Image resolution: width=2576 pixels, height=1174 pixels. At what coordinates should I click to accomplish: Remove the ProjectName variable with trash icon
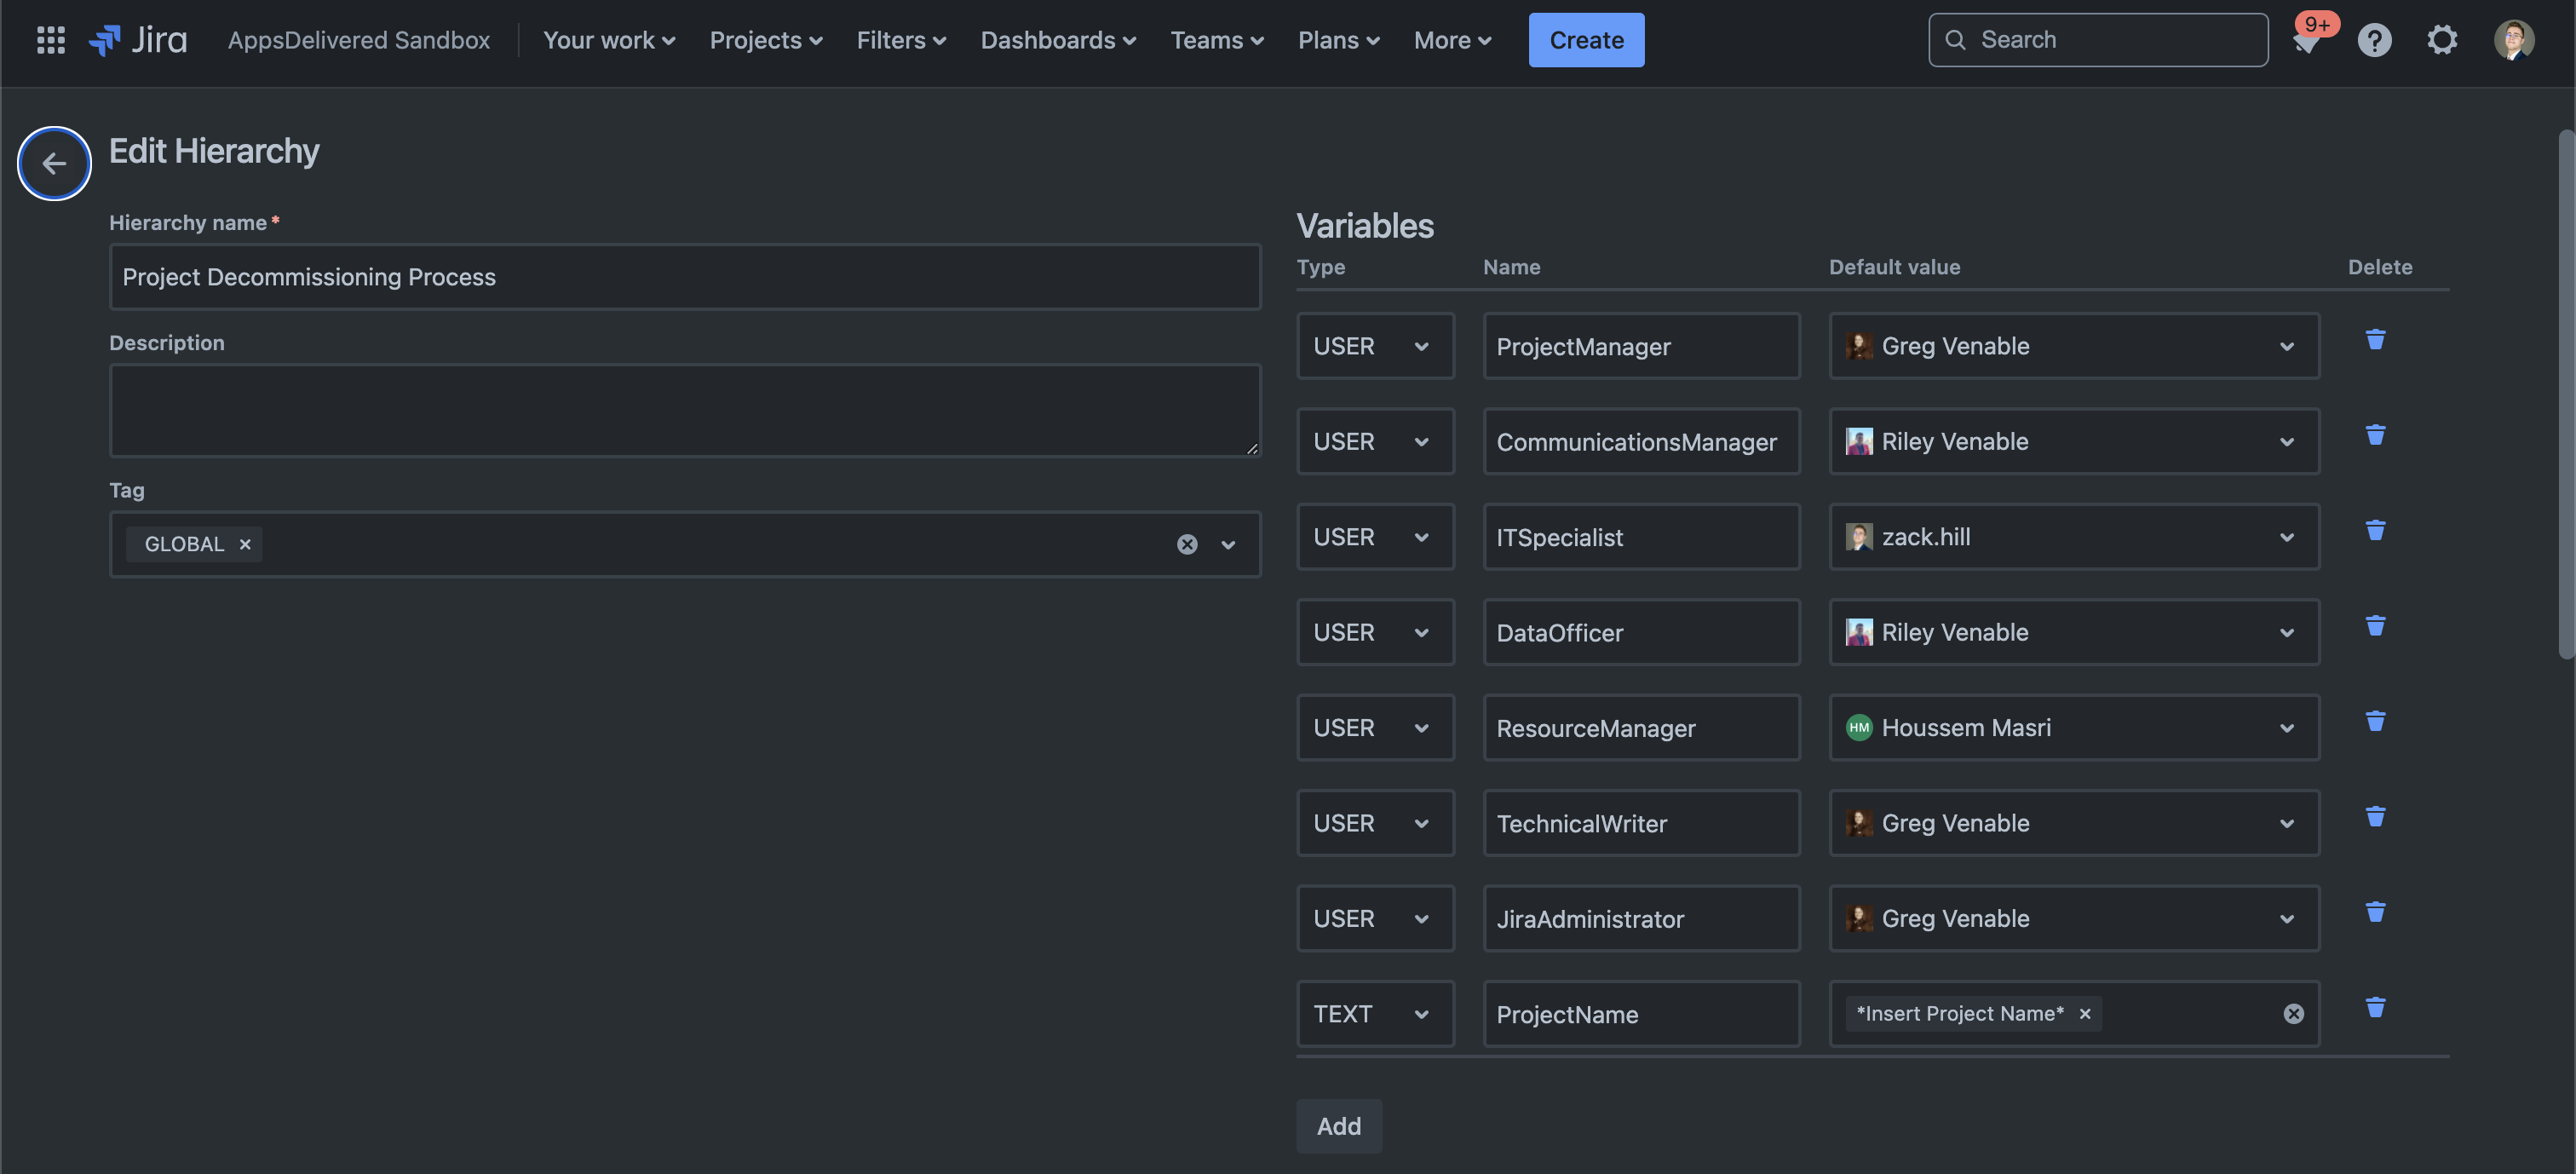[x=2375, y=1007]
